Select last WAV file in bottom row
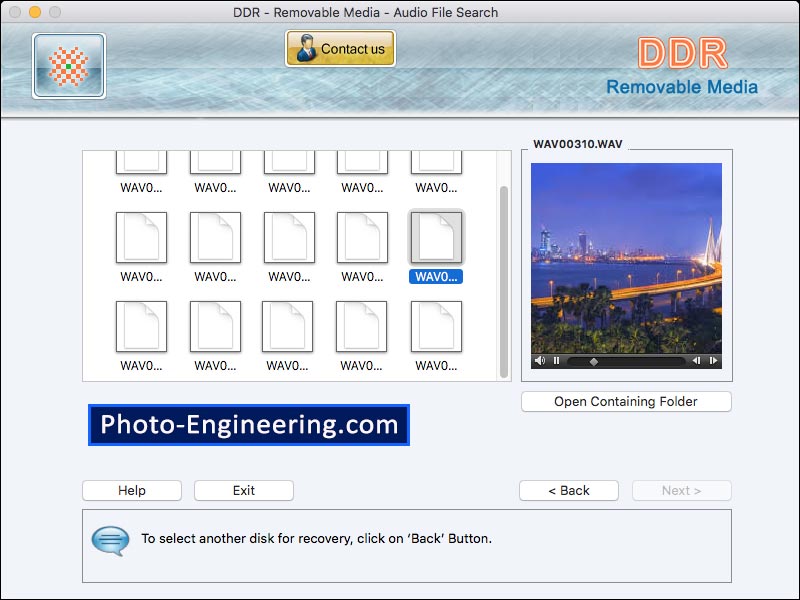 click(x=436, y=327)
